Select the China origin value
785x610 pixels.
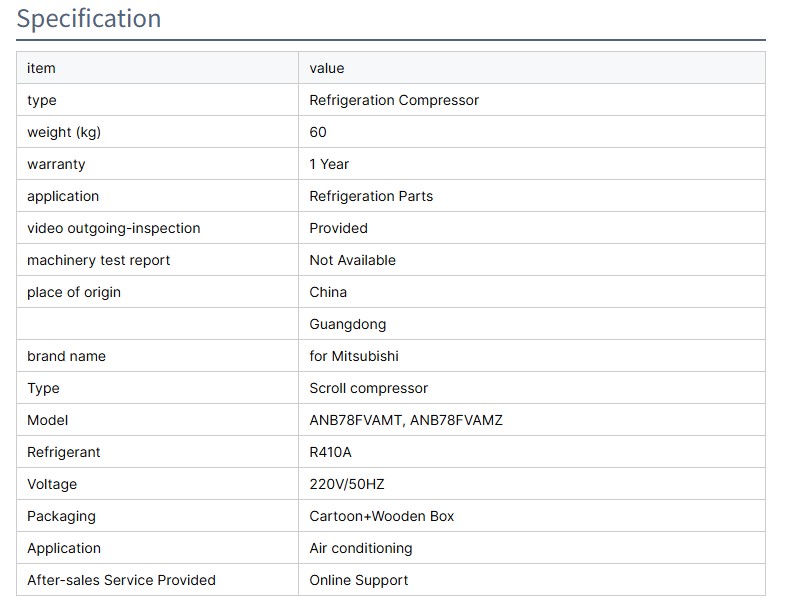(328, 292)
